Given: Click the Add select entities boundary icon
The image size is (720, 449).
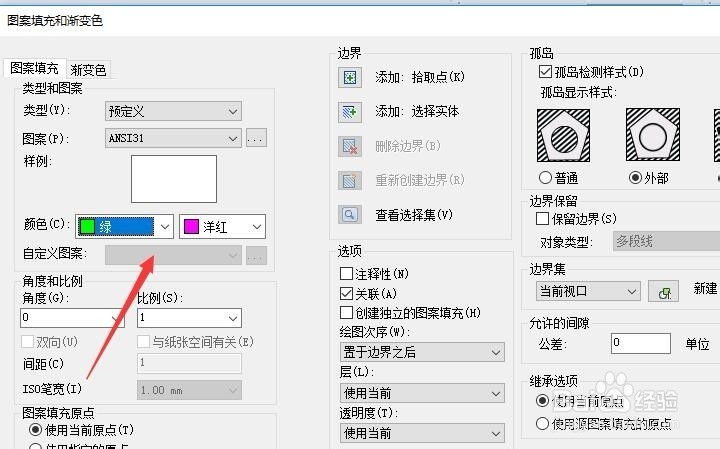Looking at the screenshot, I should point(350,112).
